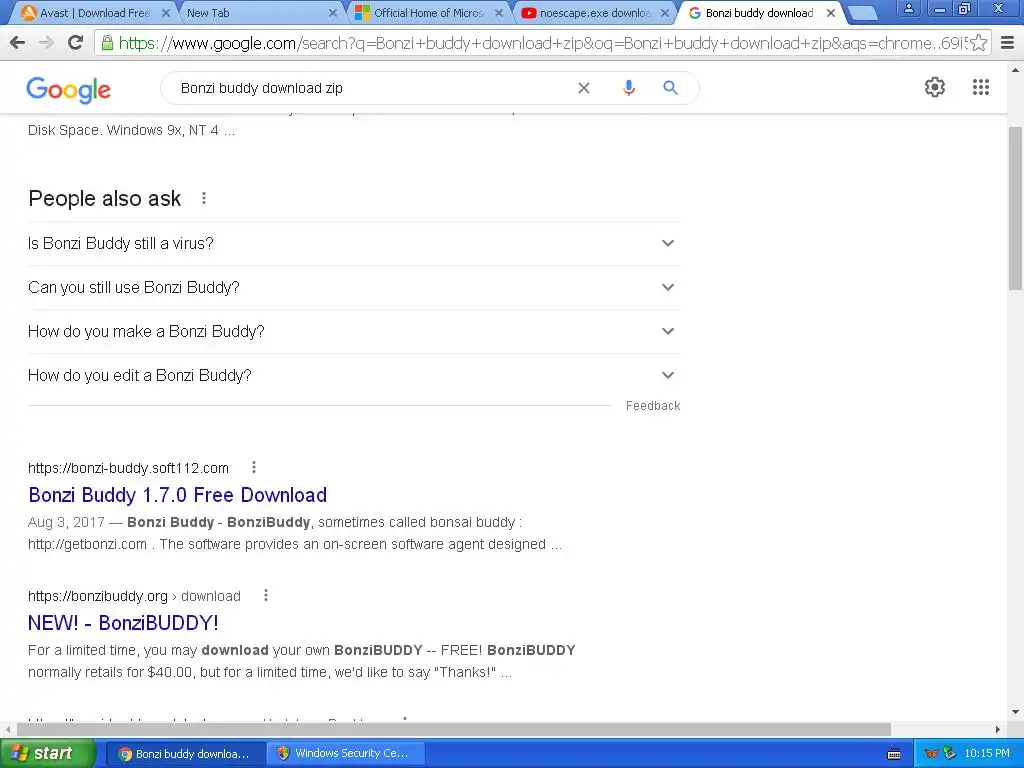
Task: Click the bonzibuddy.org download URL
Action: pos(135,596)
